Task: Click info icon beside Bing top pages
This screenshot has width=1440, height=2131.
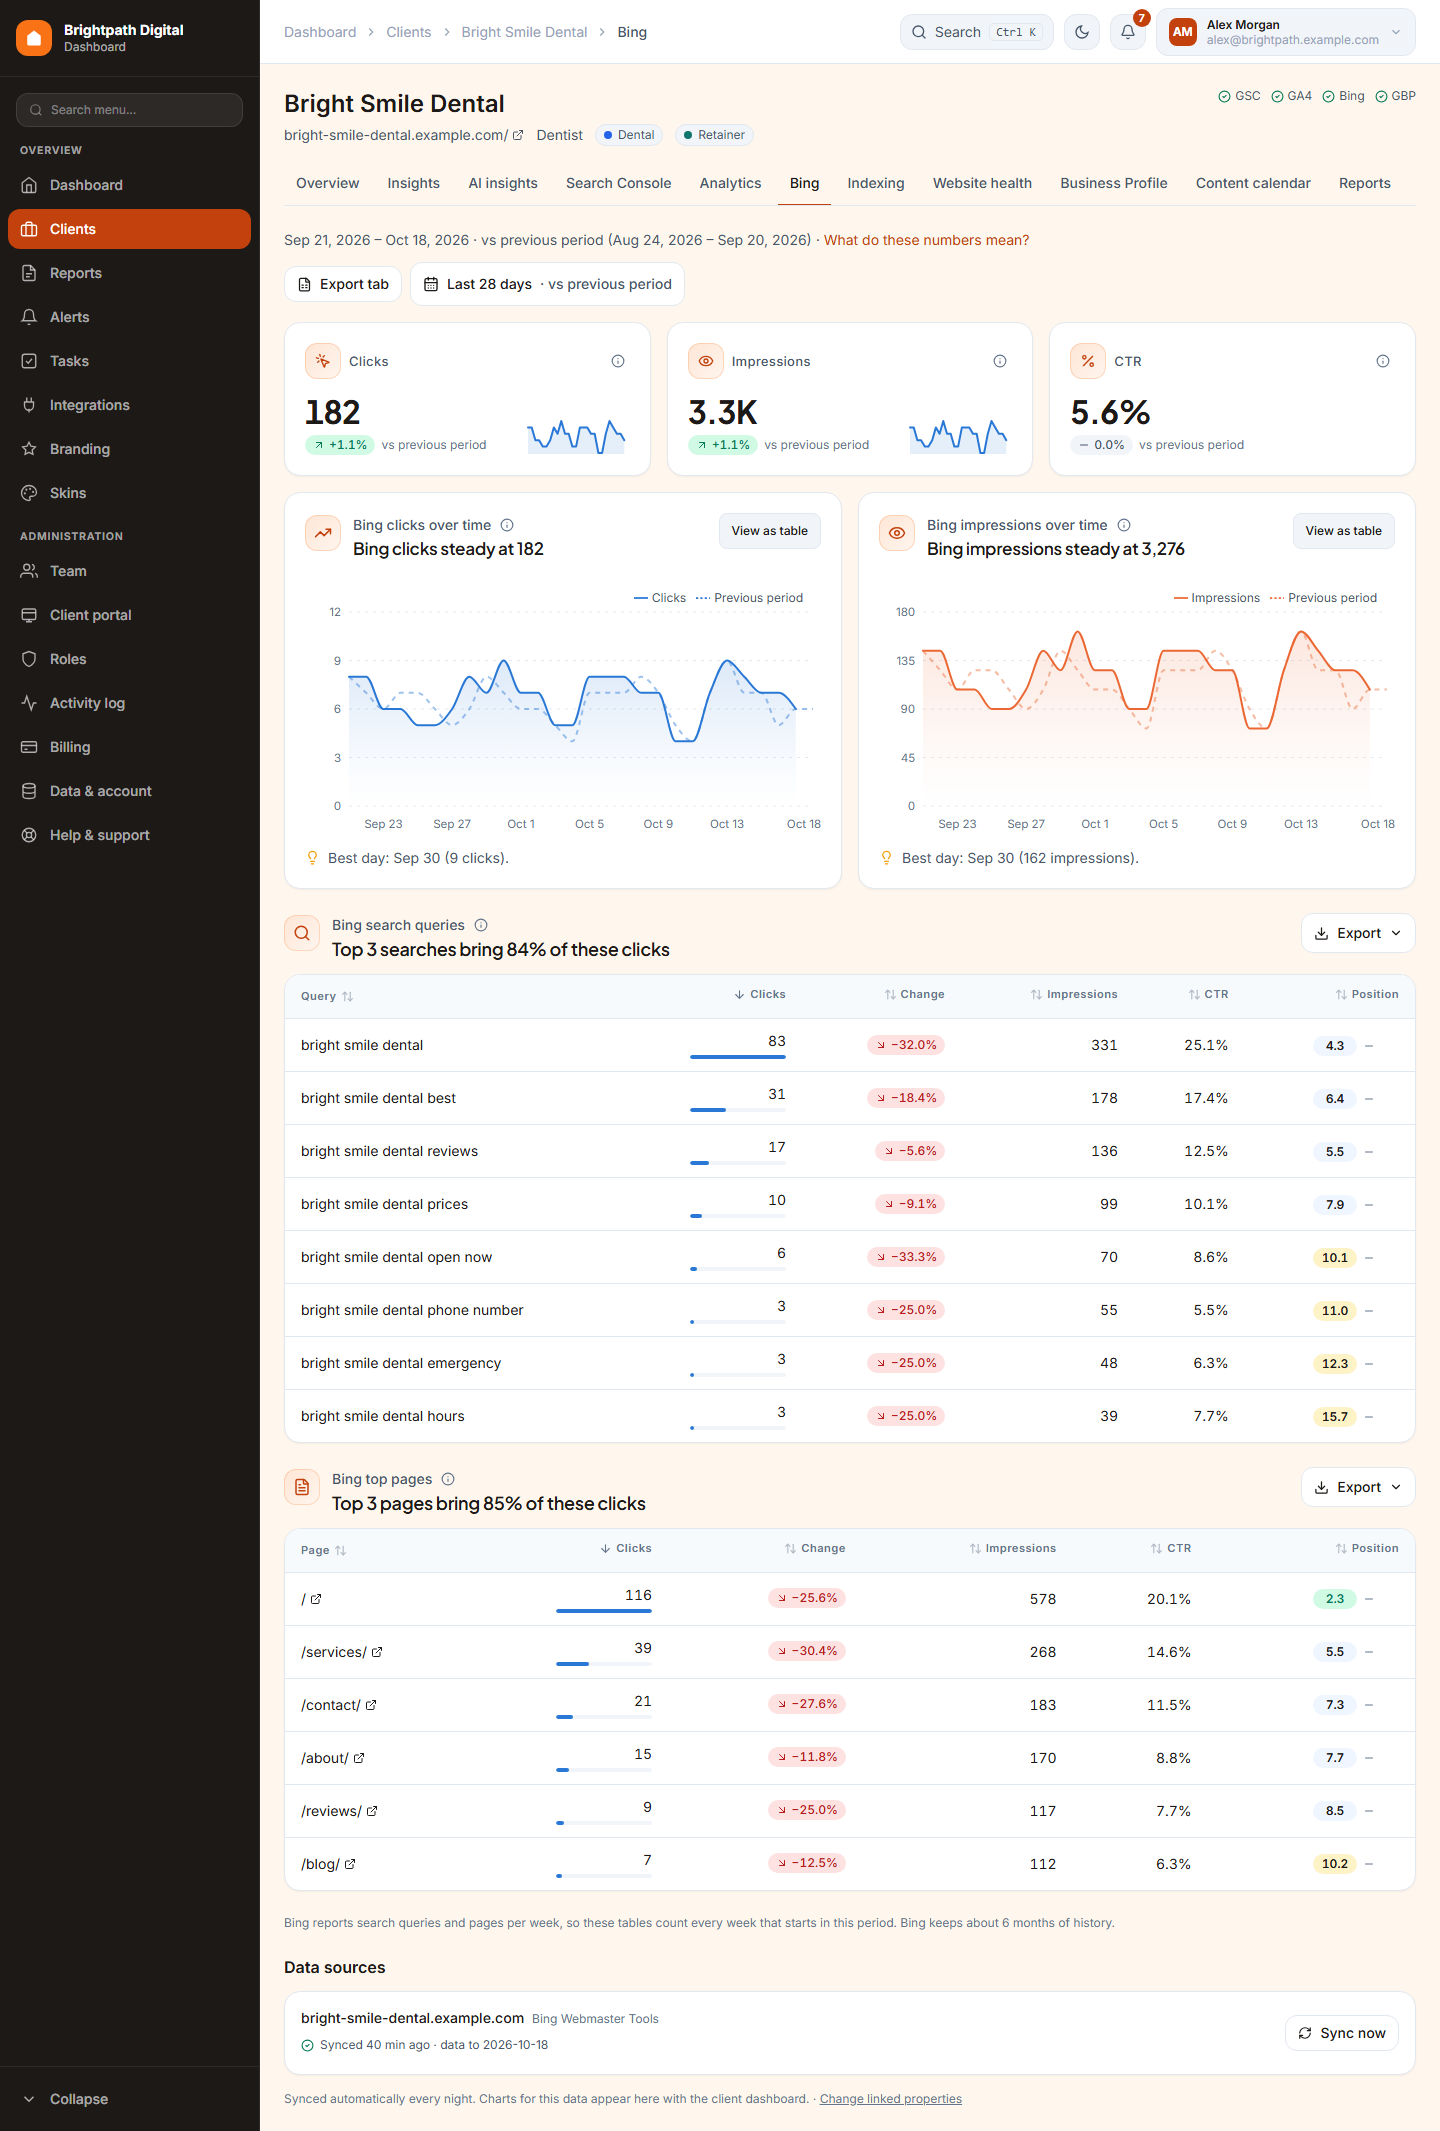Action: [x=448, y=1479]
